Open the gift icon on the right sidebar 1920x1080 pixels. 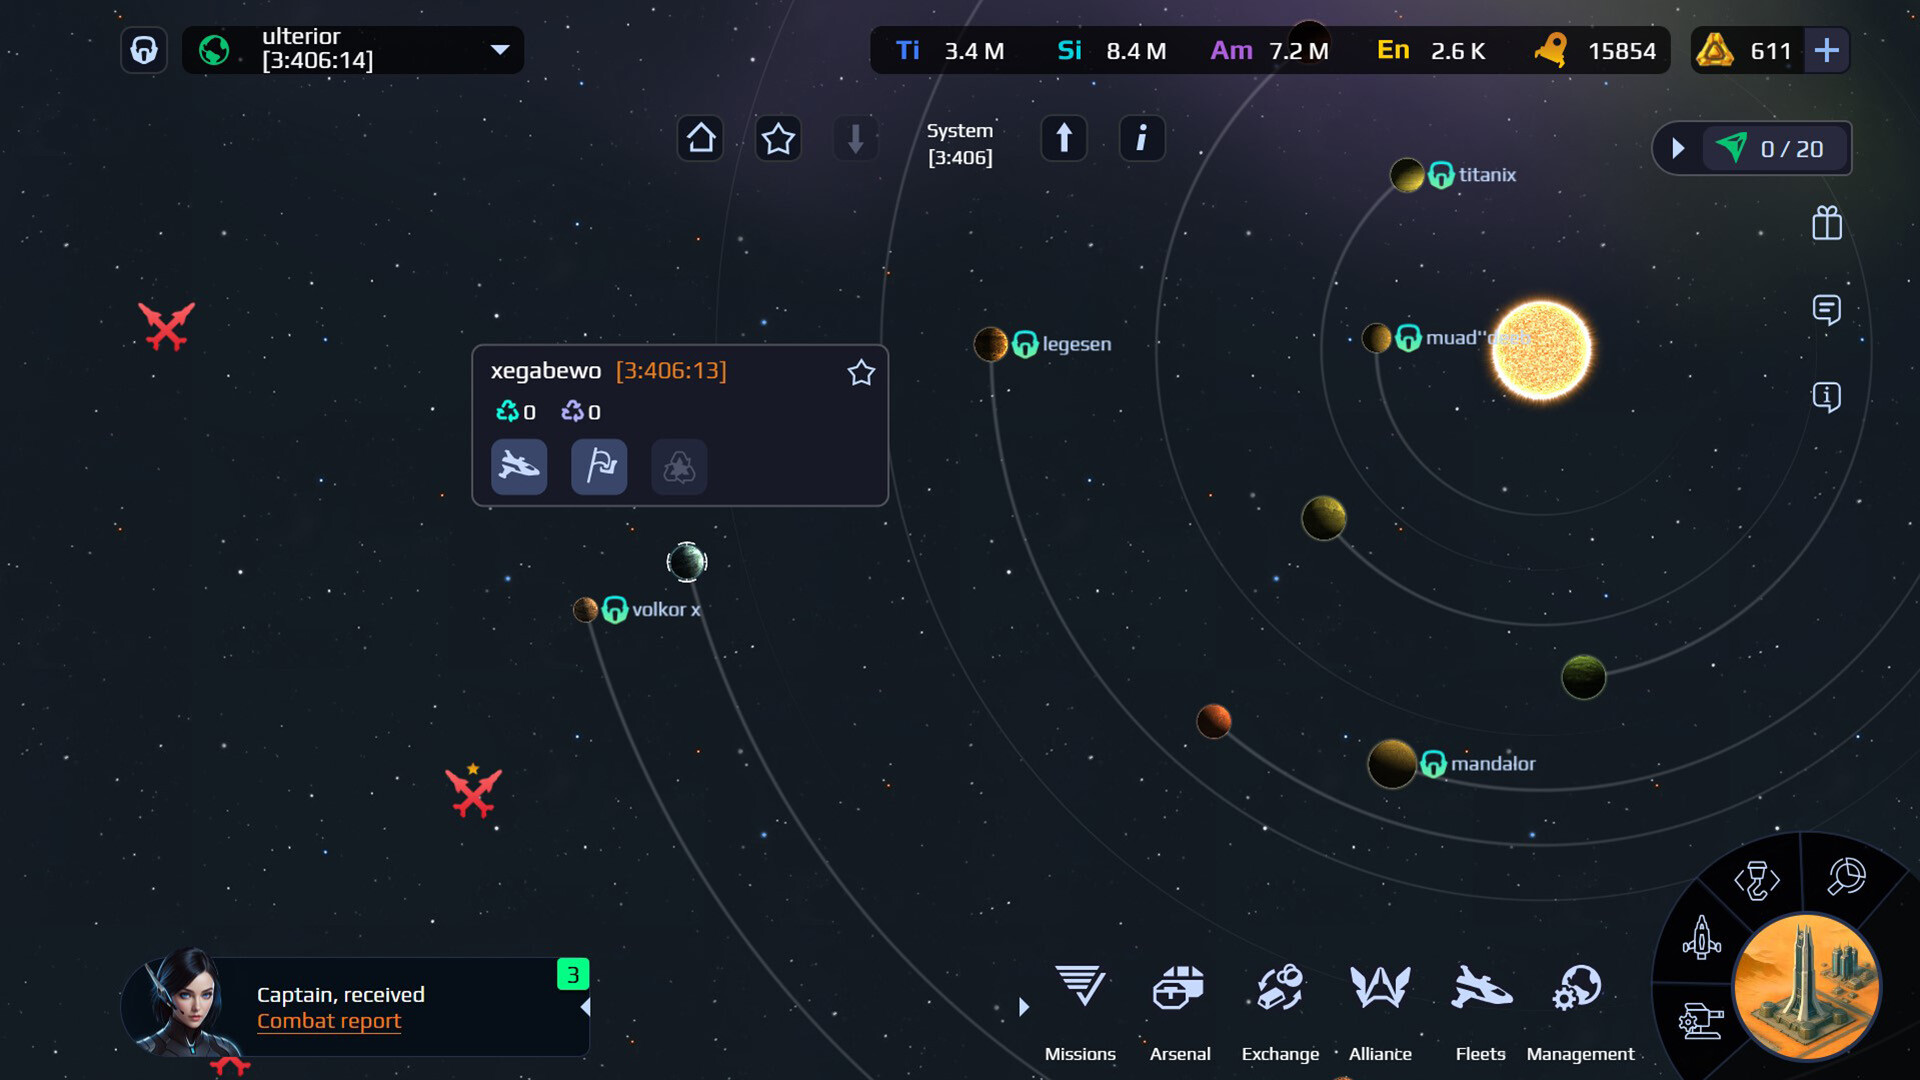tap(1827, 224)
